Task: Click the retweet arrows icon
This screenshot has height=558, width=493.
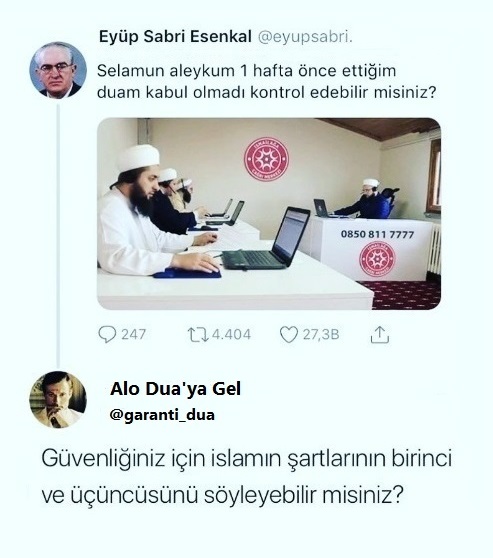Action: pyautogui.click(x=198, y=335)
